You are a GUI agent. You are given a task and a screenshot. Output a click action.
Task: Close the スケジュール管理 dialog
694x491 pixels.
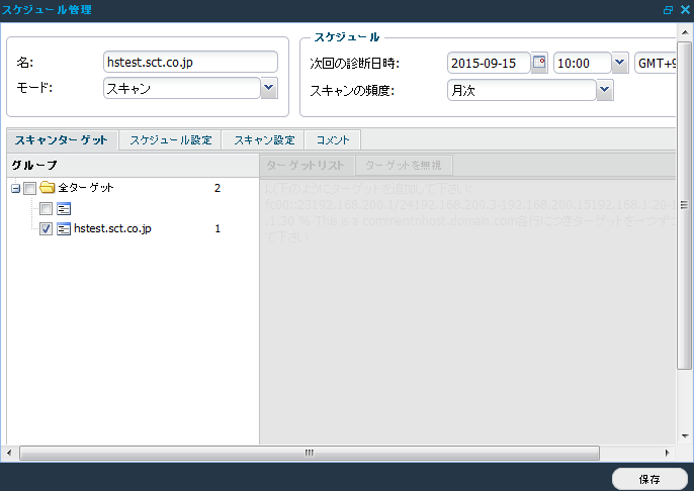point(685,10)
